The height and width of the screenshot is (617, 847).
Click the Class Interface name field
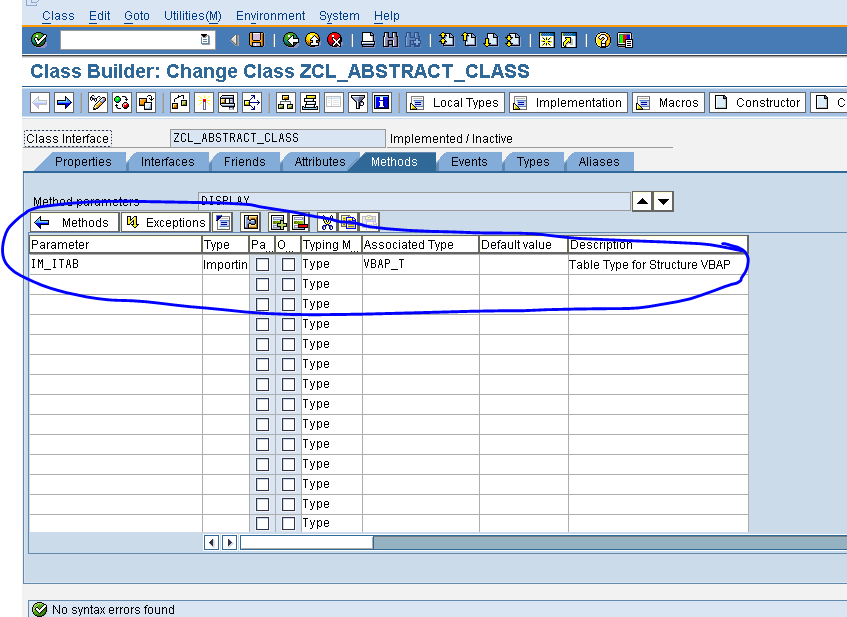point(278,138)
